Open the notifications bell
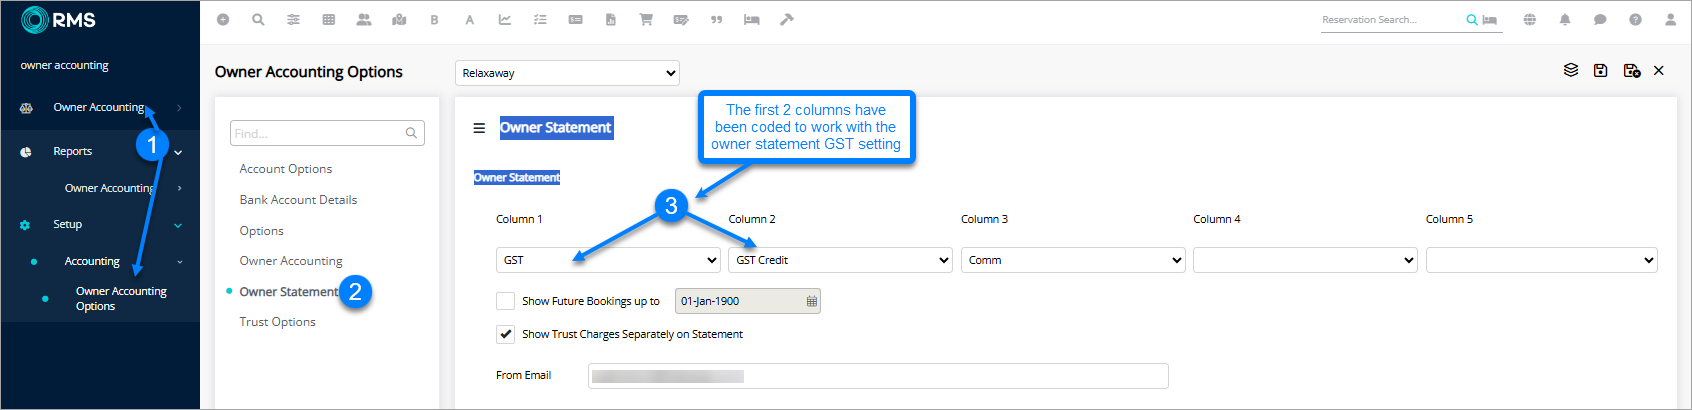 click(x=1565, y=20)
